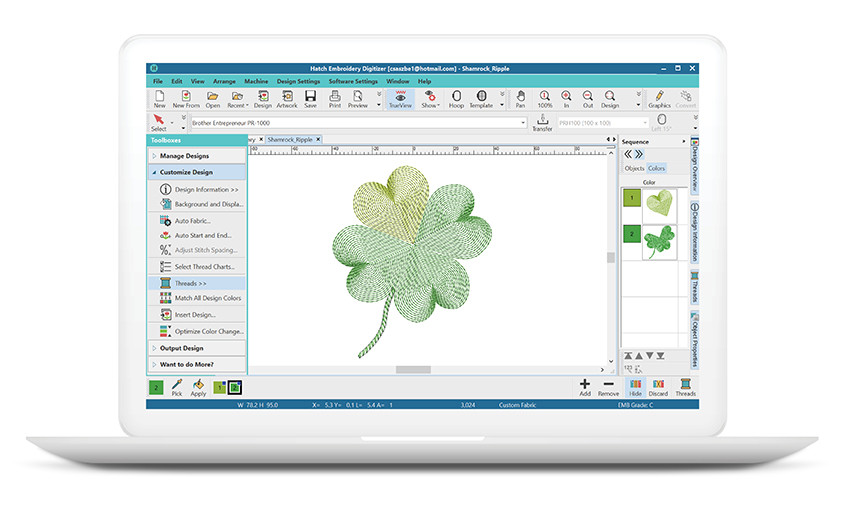This screenshot has height=506, width=844.
Task: Select the Pan tool
Action: (519, 99)
